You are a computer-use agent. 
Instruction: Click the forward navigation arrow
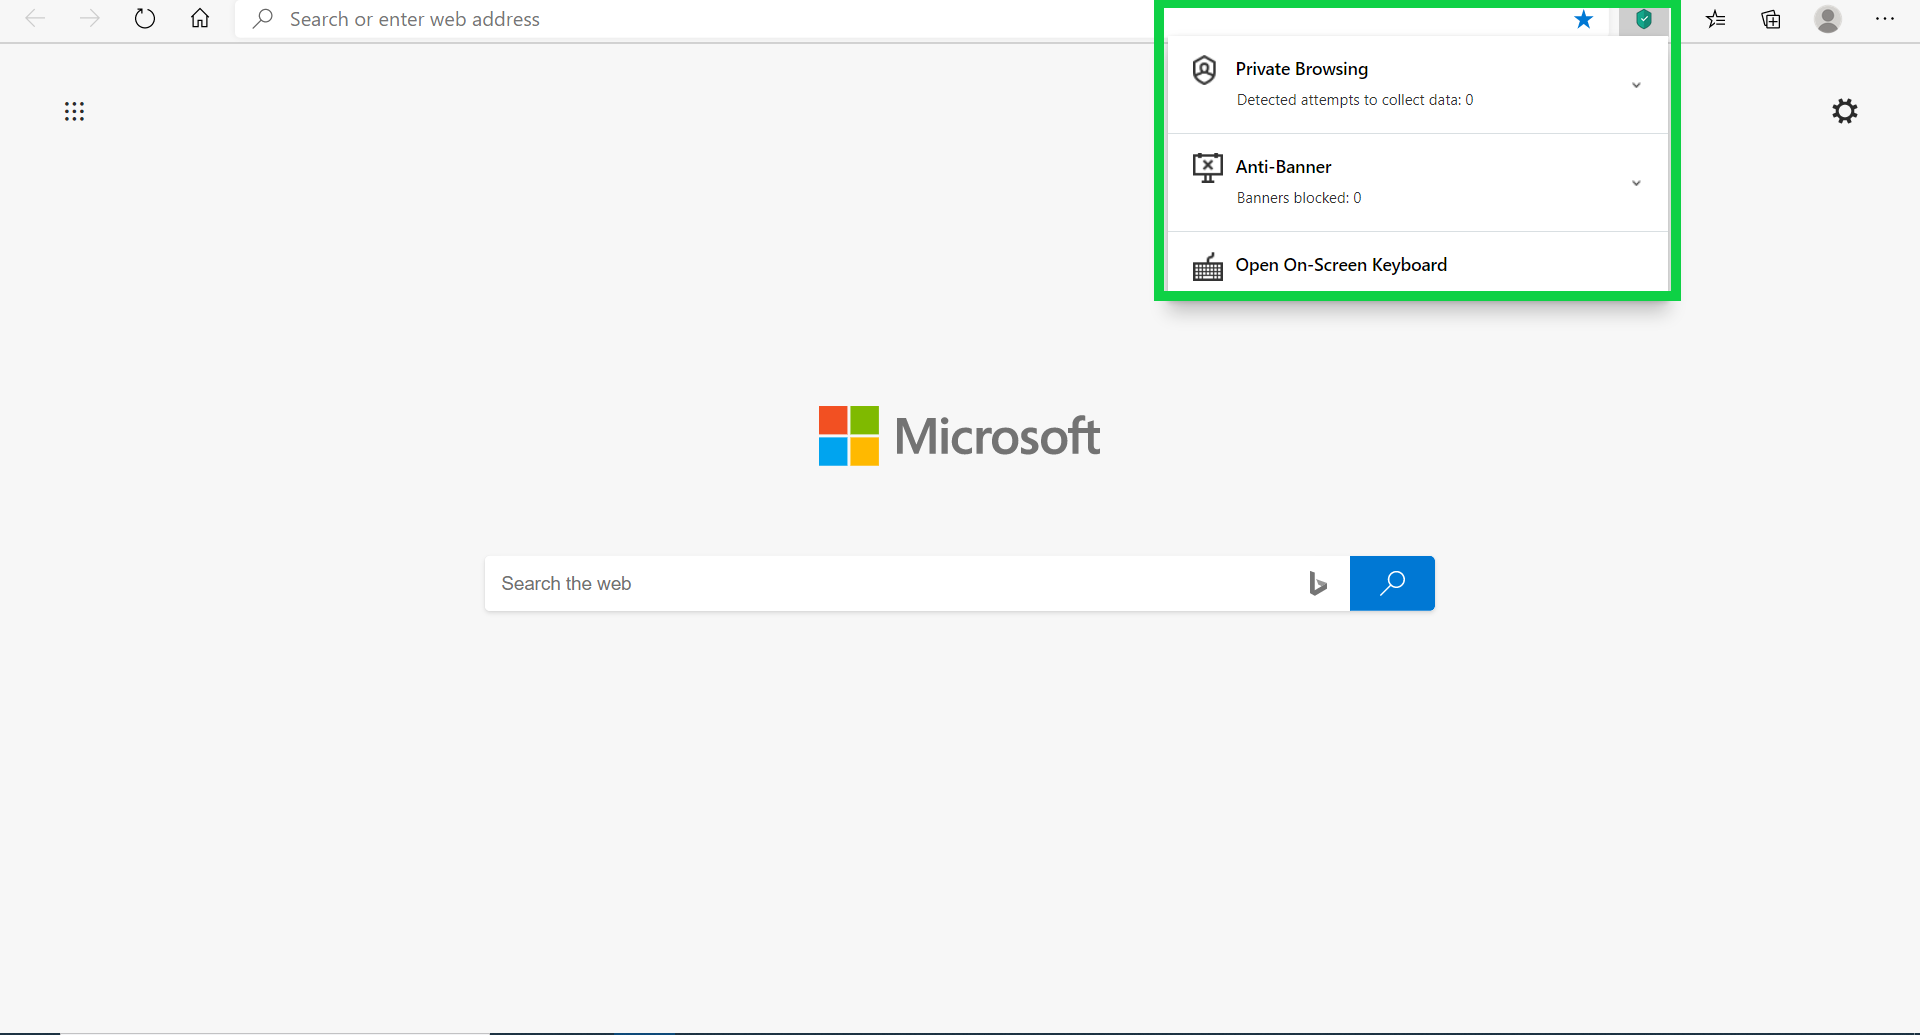point(90,18)
